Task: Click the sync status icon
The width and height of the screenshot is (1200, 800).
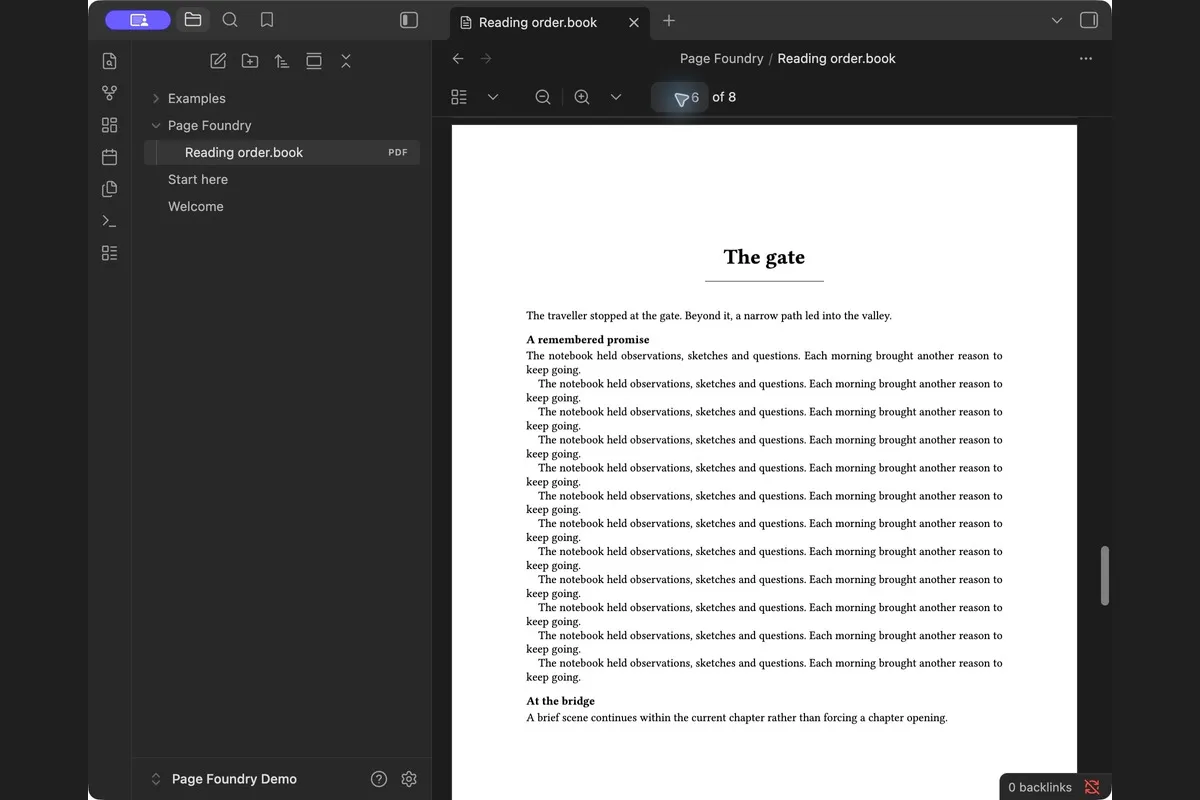Action: point(1092,787)
